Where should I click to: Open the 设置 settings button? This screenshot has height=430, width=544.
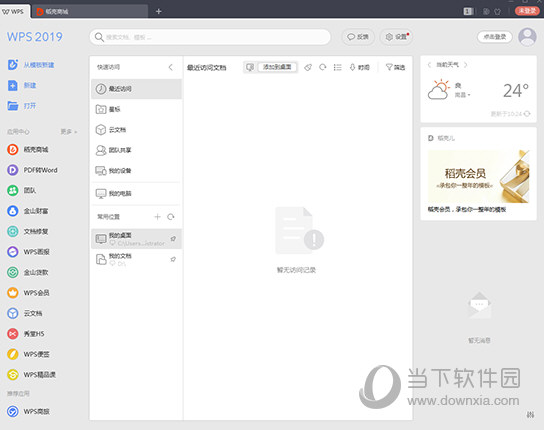pos(397,37)
